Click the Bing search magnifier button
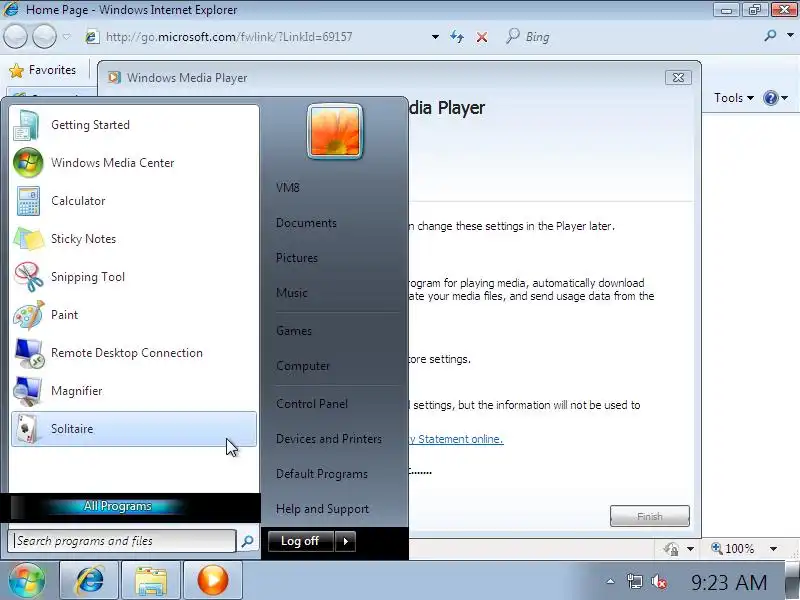This screenshot has height=600, width=800. (770, 36)
